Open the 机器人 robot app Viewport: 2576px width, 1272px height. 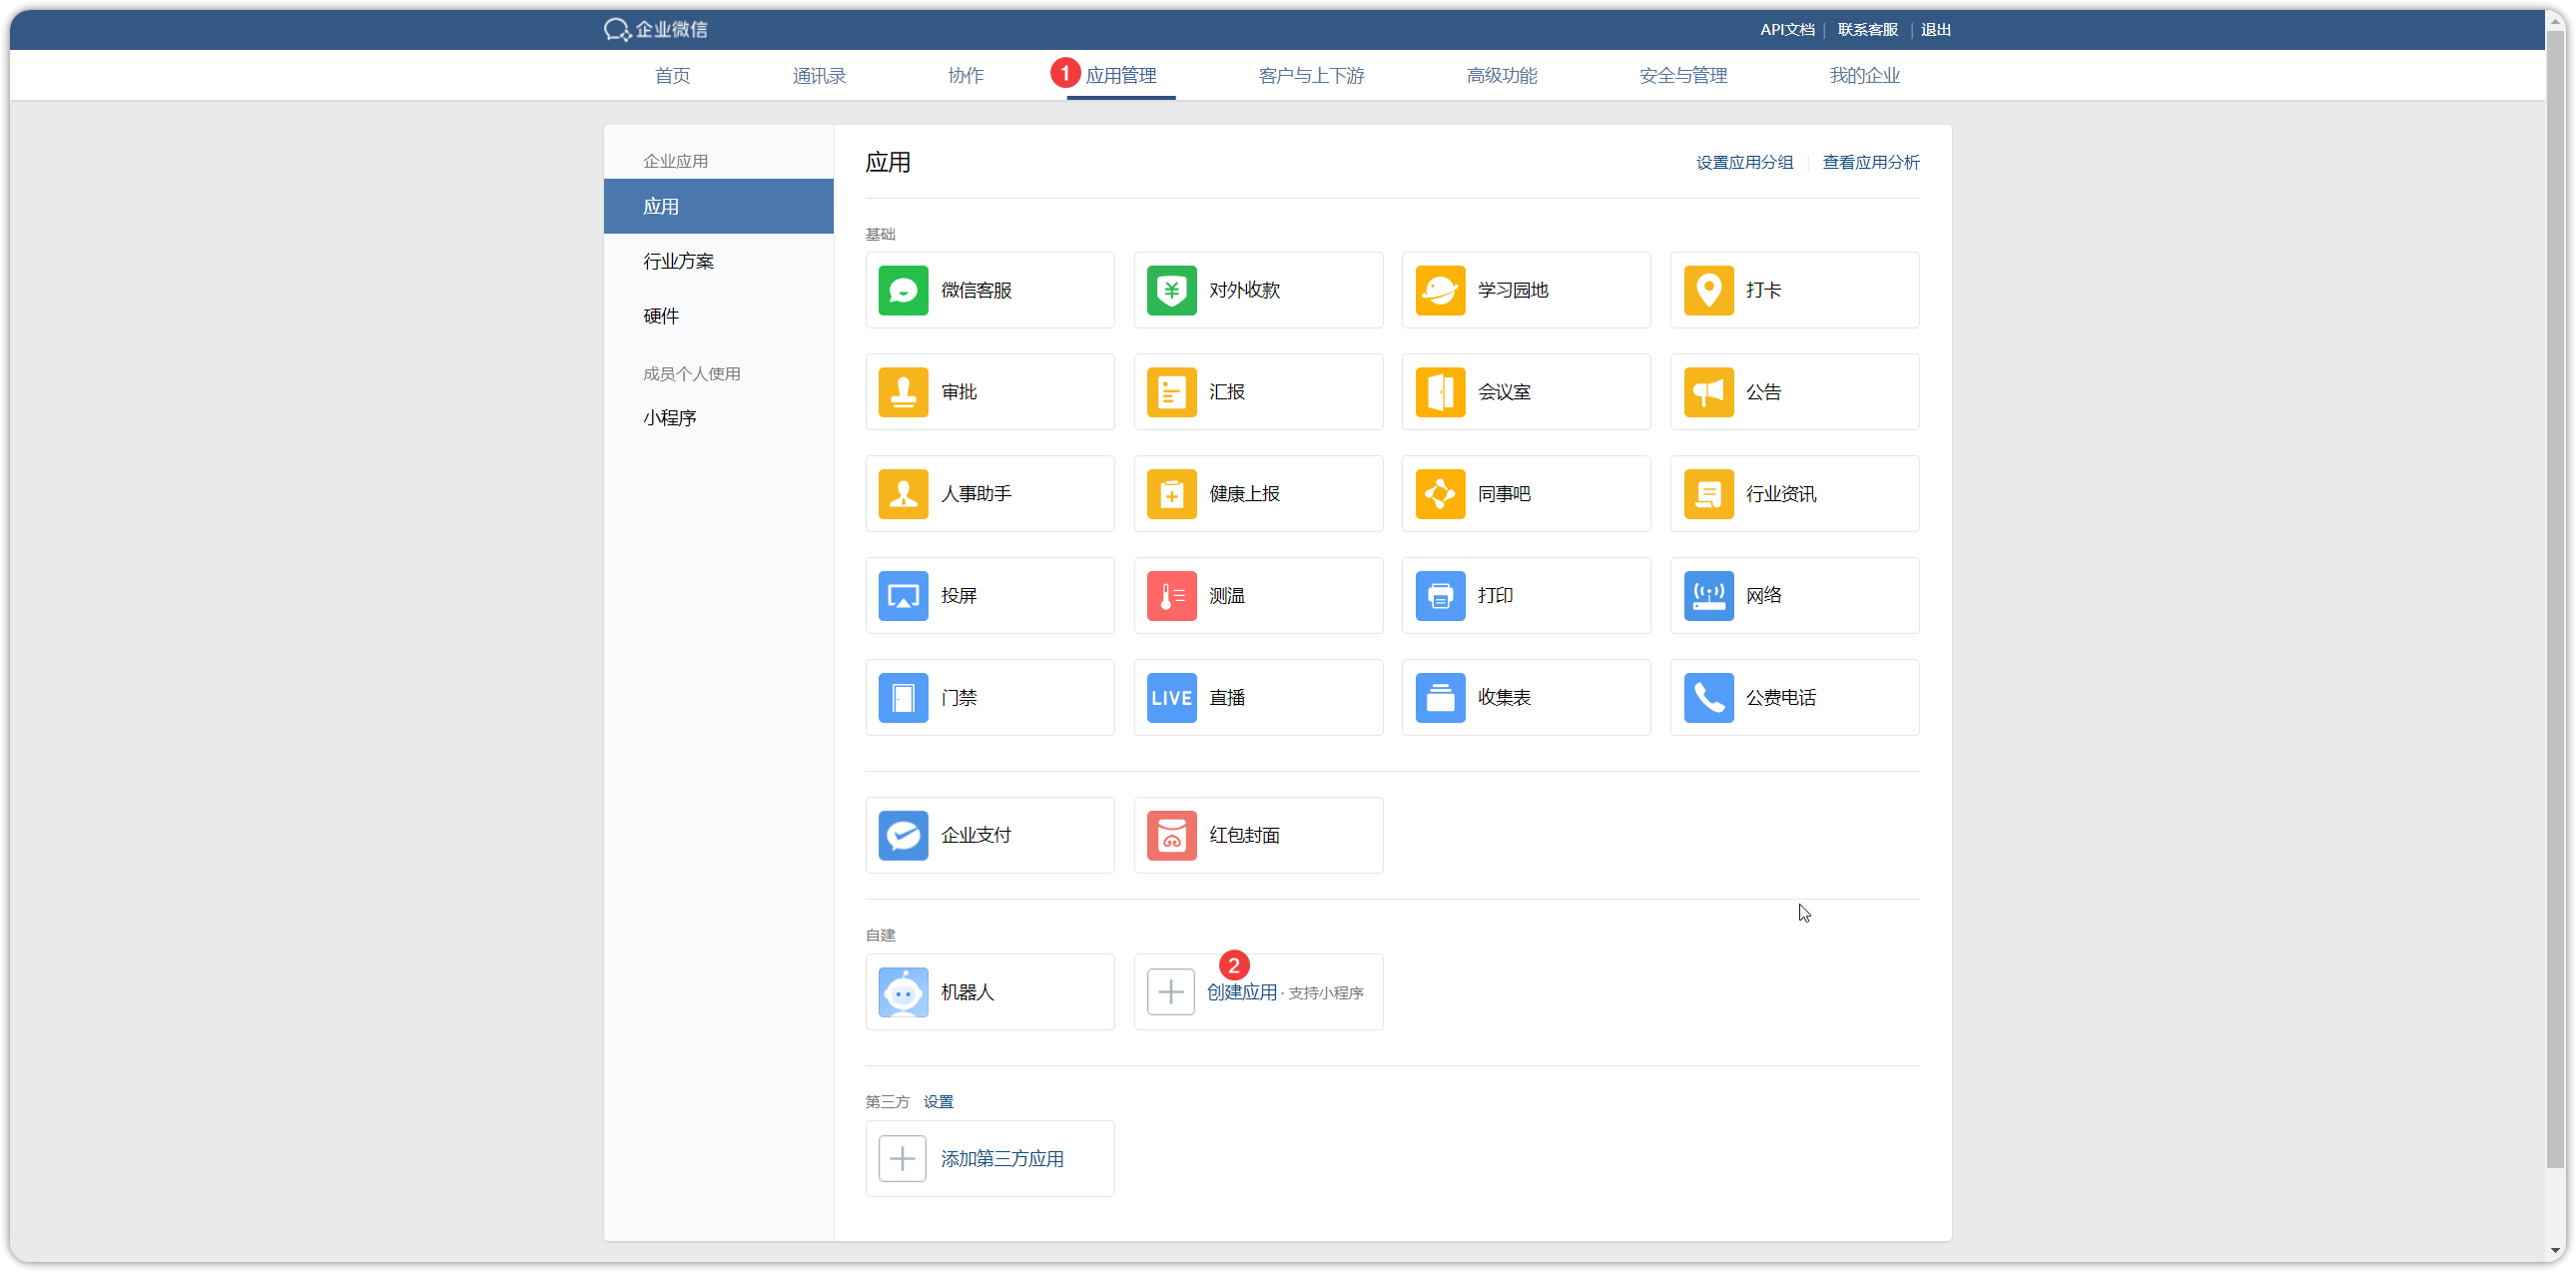pyautogui.click(x=989, y=992)
